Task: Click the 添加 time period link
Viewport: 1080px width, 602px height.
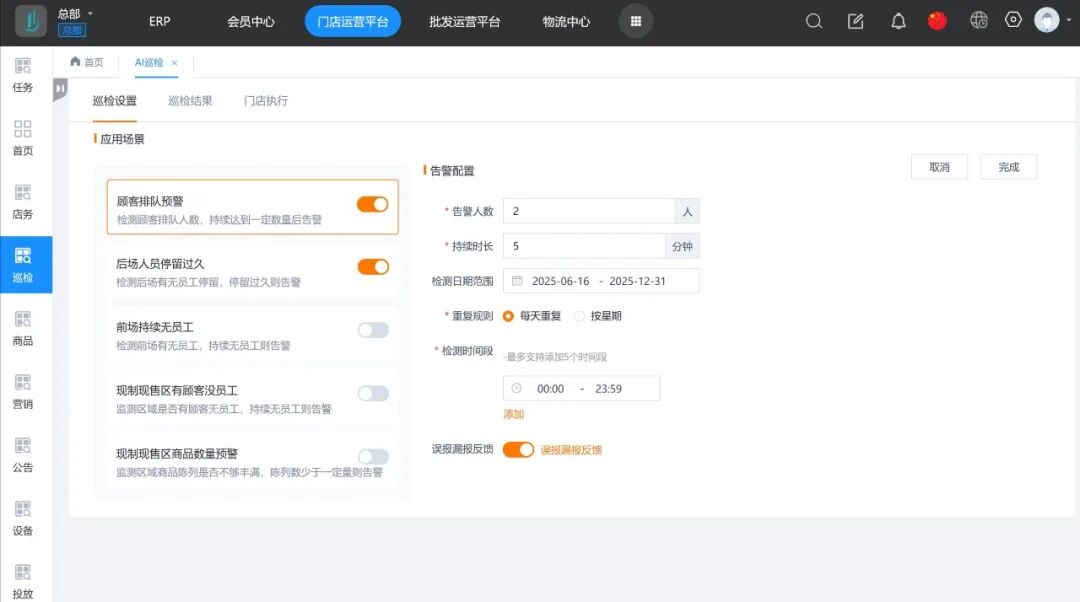Action: click(513, 414)
